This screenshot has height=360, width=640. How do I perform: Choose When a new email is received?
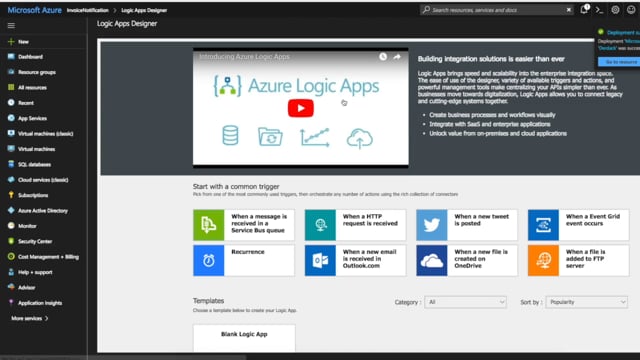click(356, 260)
